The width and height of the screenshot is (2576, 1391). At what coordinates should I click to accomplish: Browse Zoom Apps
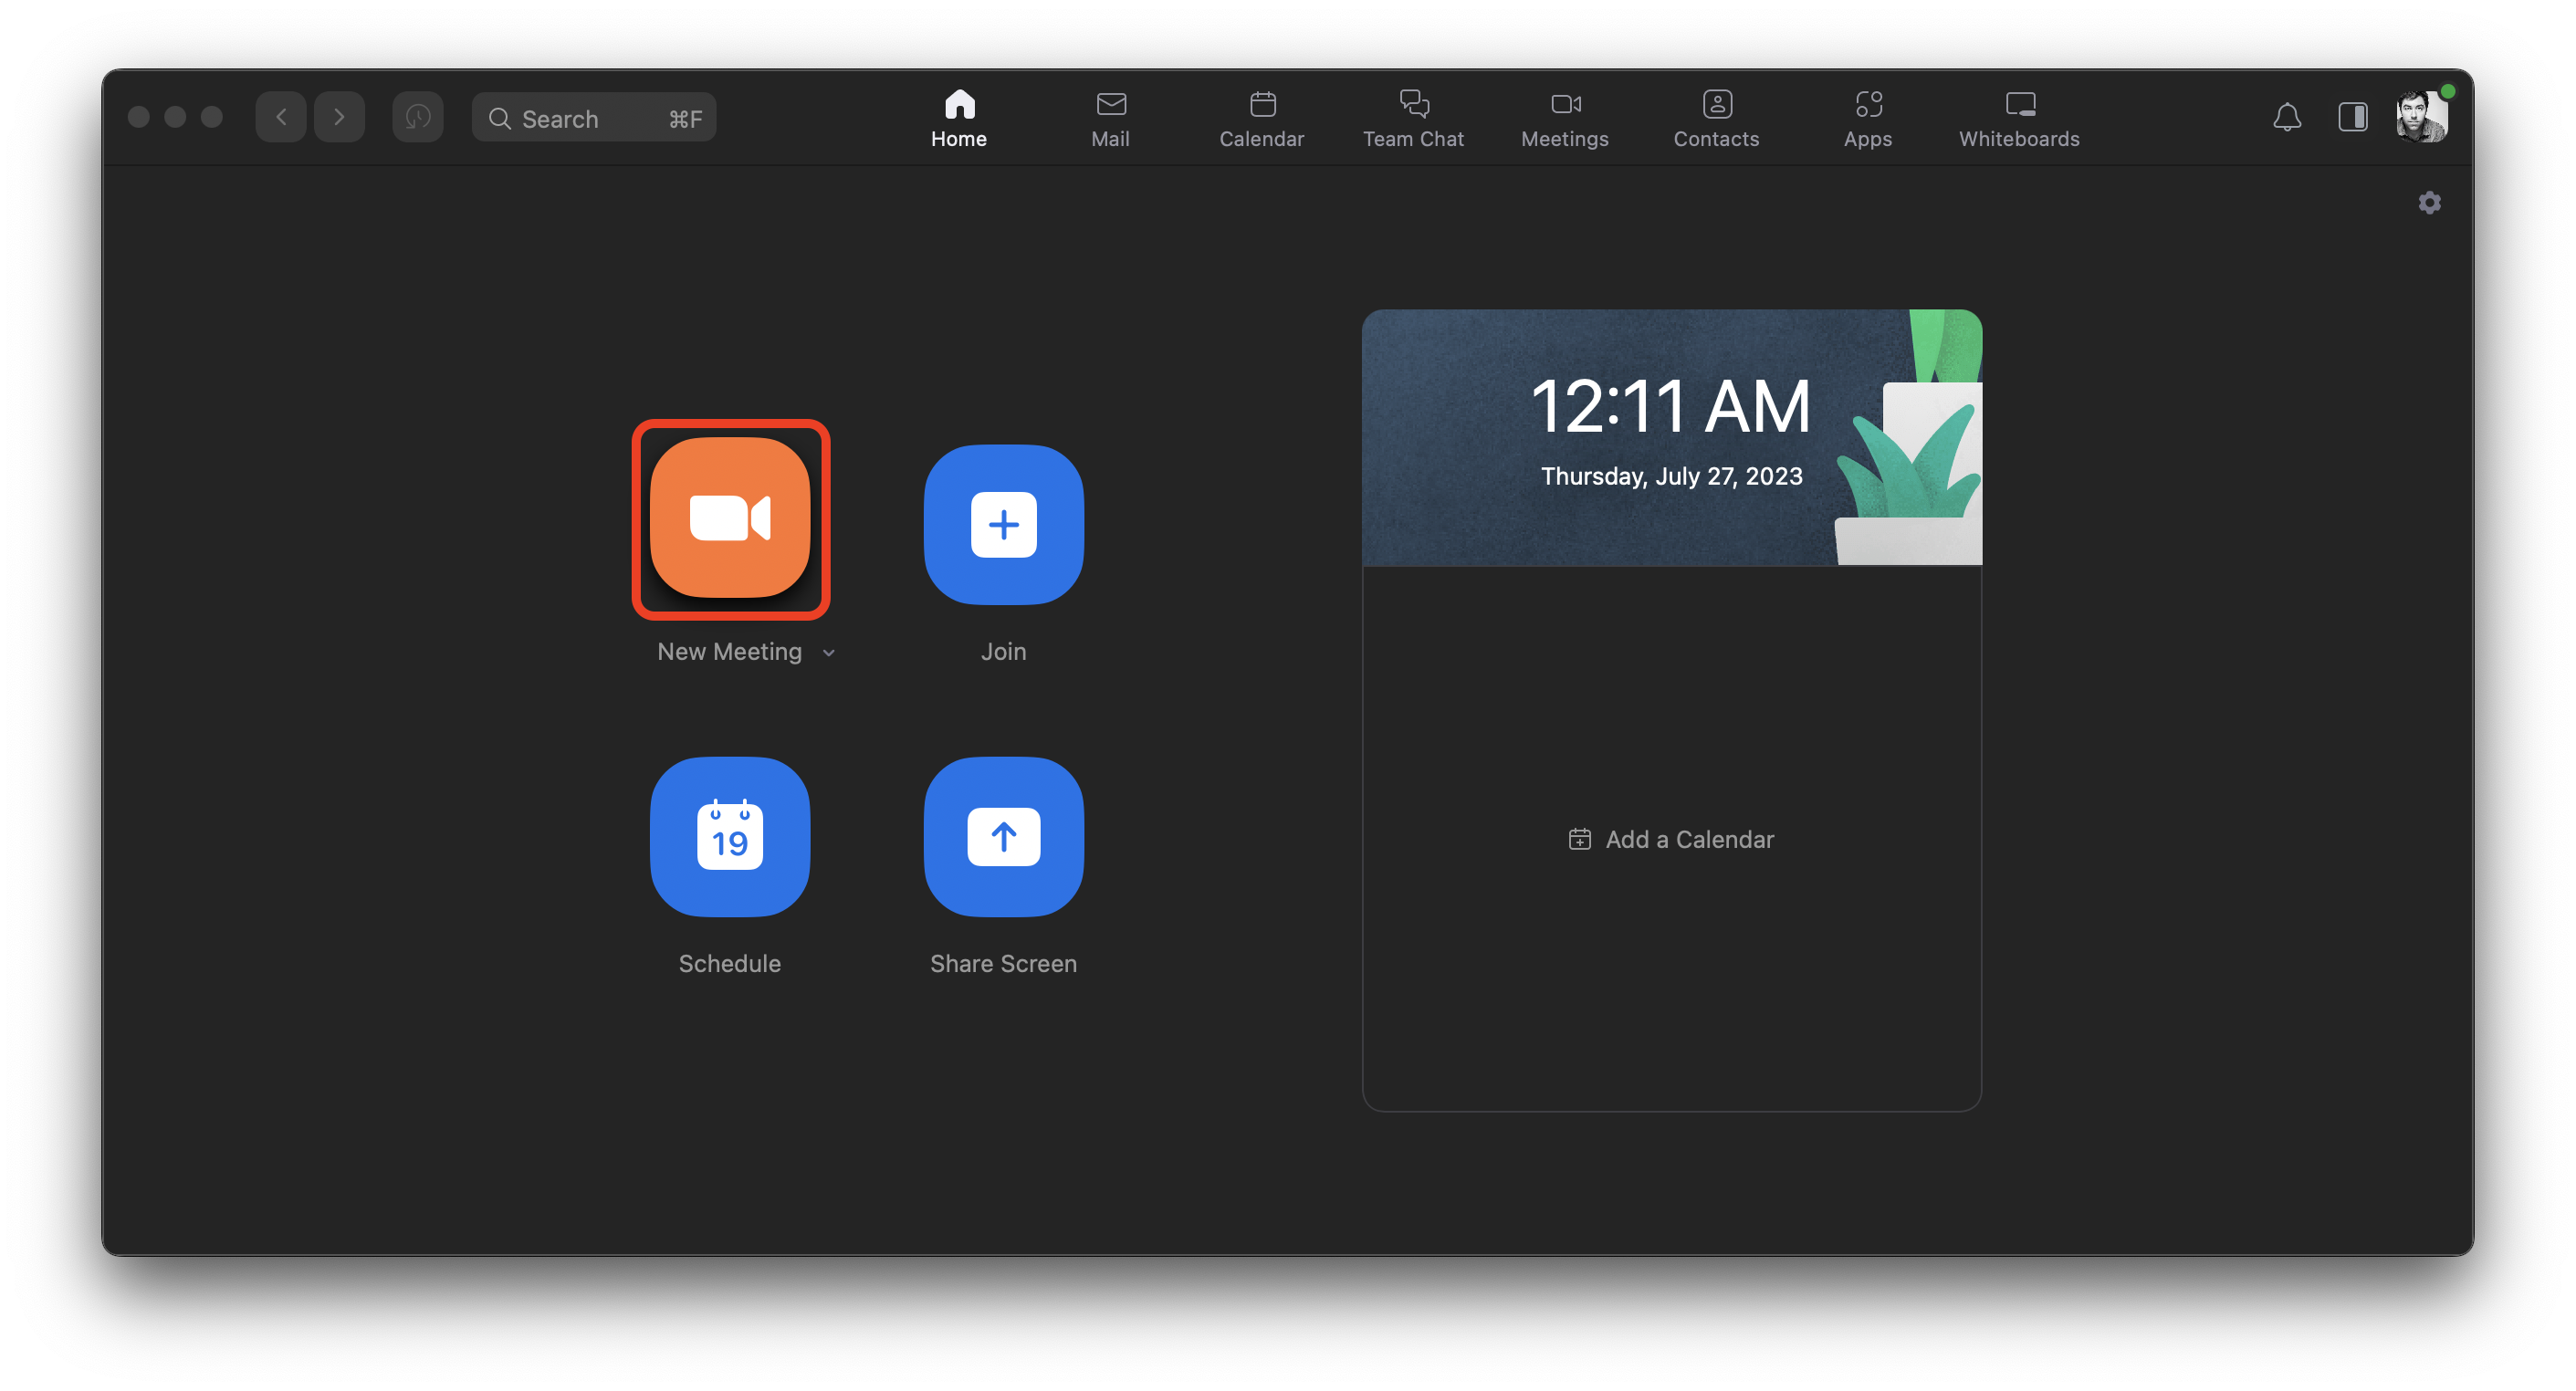[1867, 118]
